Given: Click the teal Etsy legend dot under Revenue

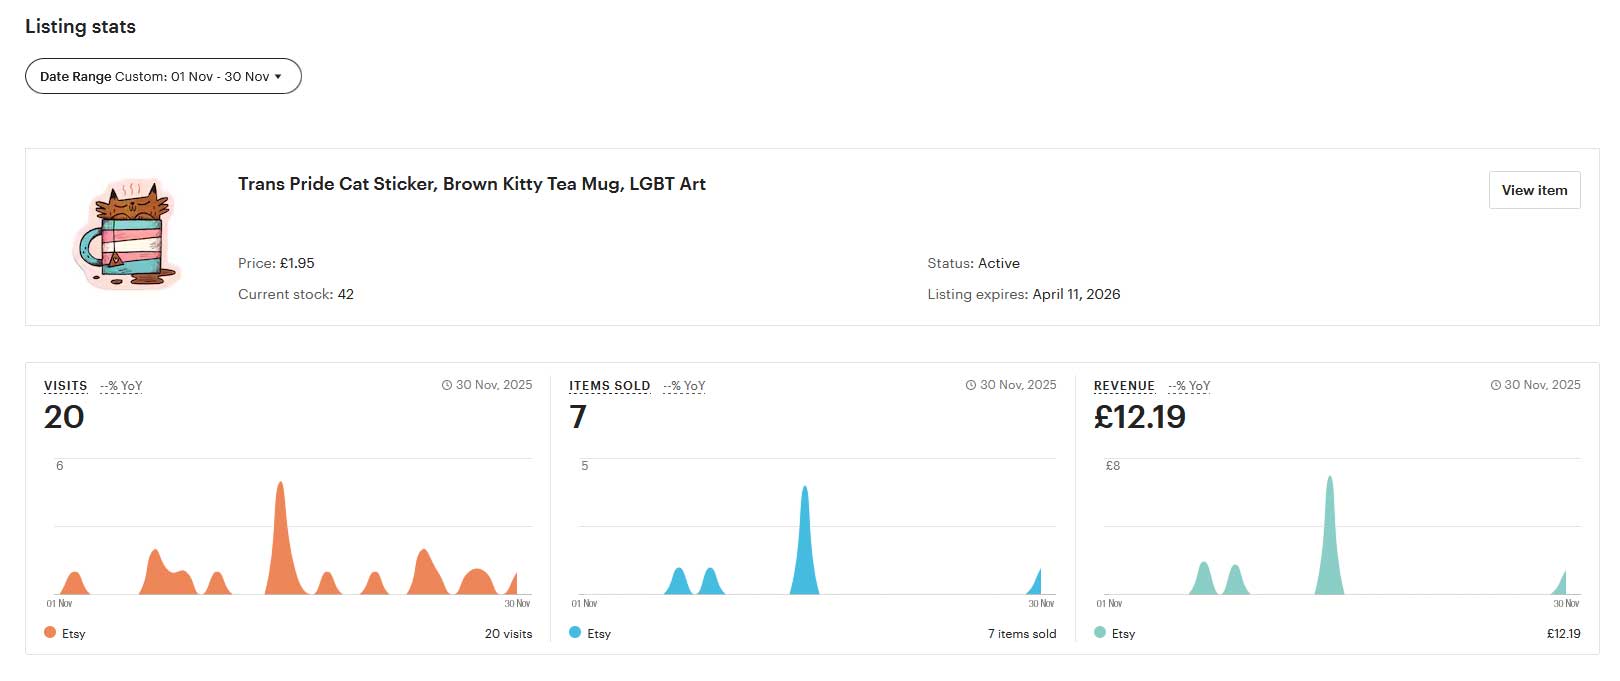Looking at the screenshot, I should [x=1100, y=632].
